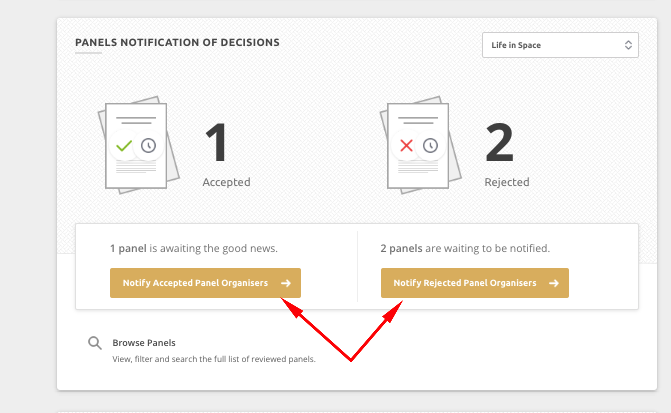Click the rejected panels document illustration
This screenshot has height=413, width=671.
click(421, 145)
